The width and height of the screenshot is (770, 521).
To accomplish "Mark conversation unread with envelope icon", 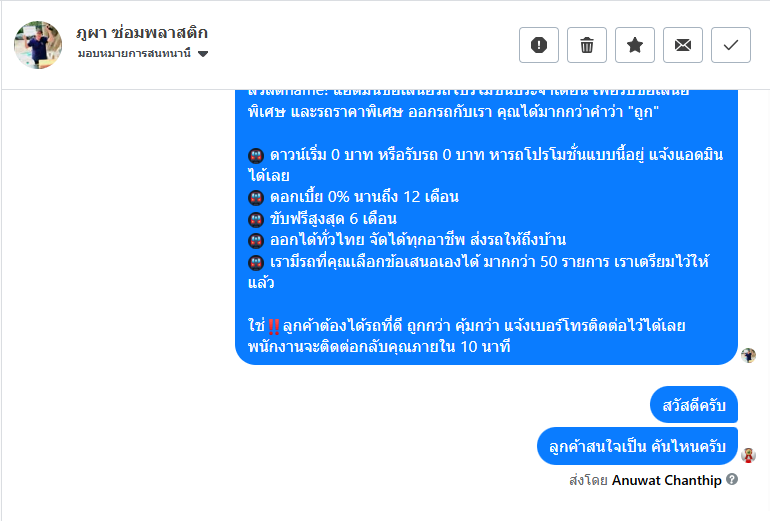I will pos(683,45).
